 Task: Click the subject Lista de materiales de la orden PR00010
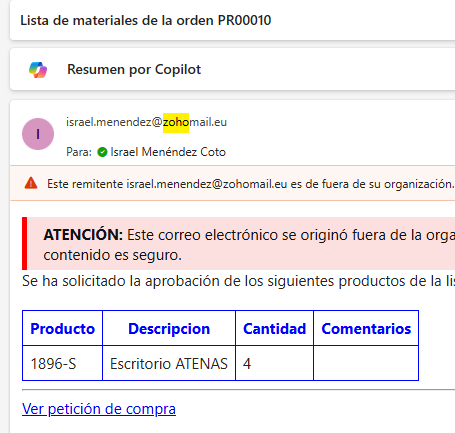pos(146,21)
